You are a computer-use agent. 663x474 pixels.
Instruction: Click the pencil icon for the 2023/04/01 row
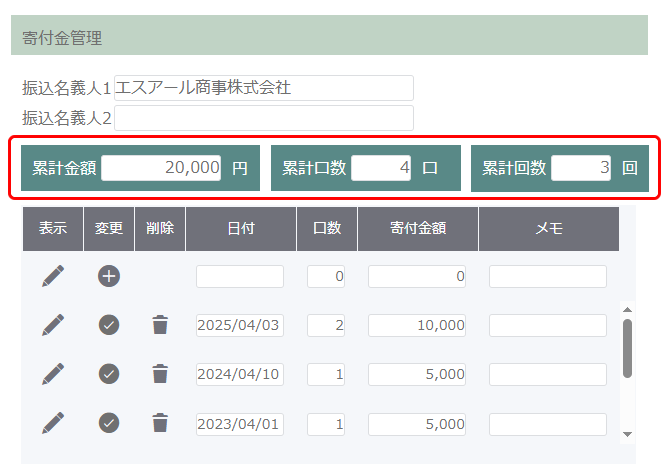point(53,423)
